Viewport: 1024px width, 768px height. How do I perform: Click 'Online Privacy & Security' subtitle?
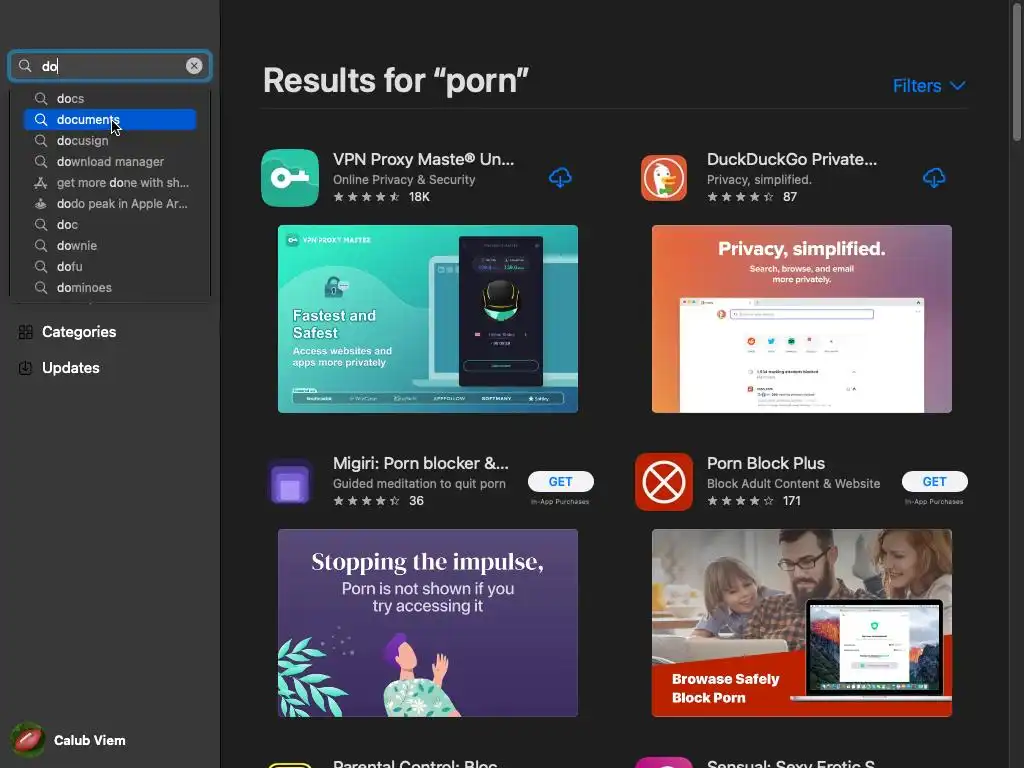click(x=404, y=180)
